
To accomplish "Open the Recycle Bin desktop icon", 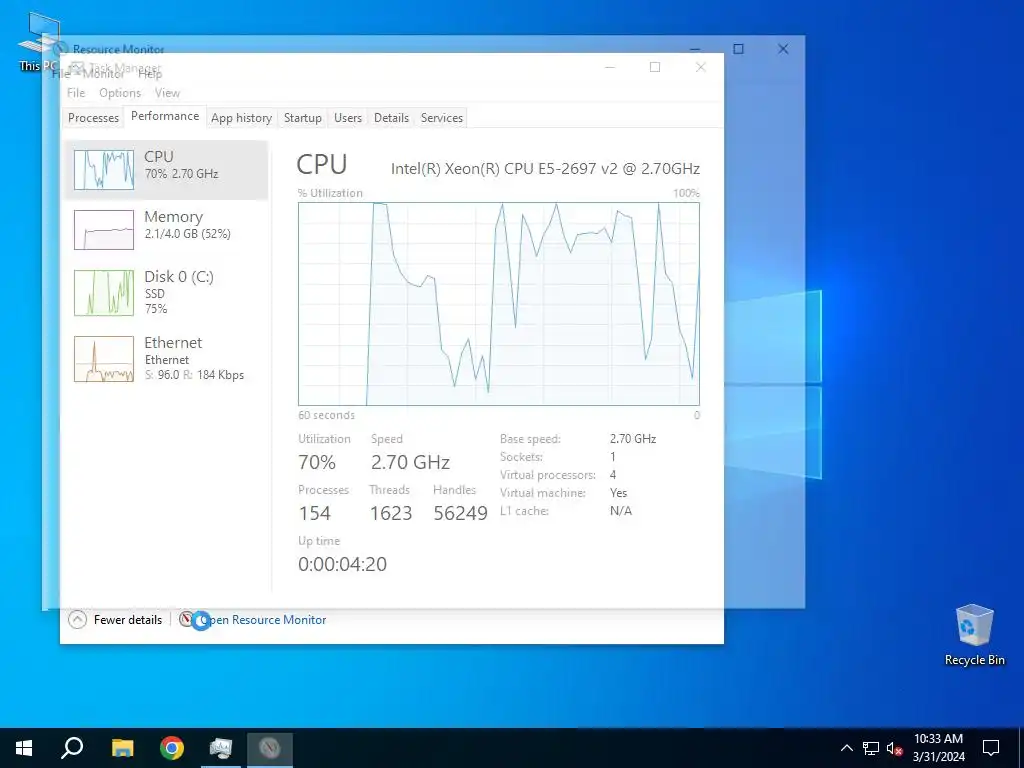I will pos(974,635).
